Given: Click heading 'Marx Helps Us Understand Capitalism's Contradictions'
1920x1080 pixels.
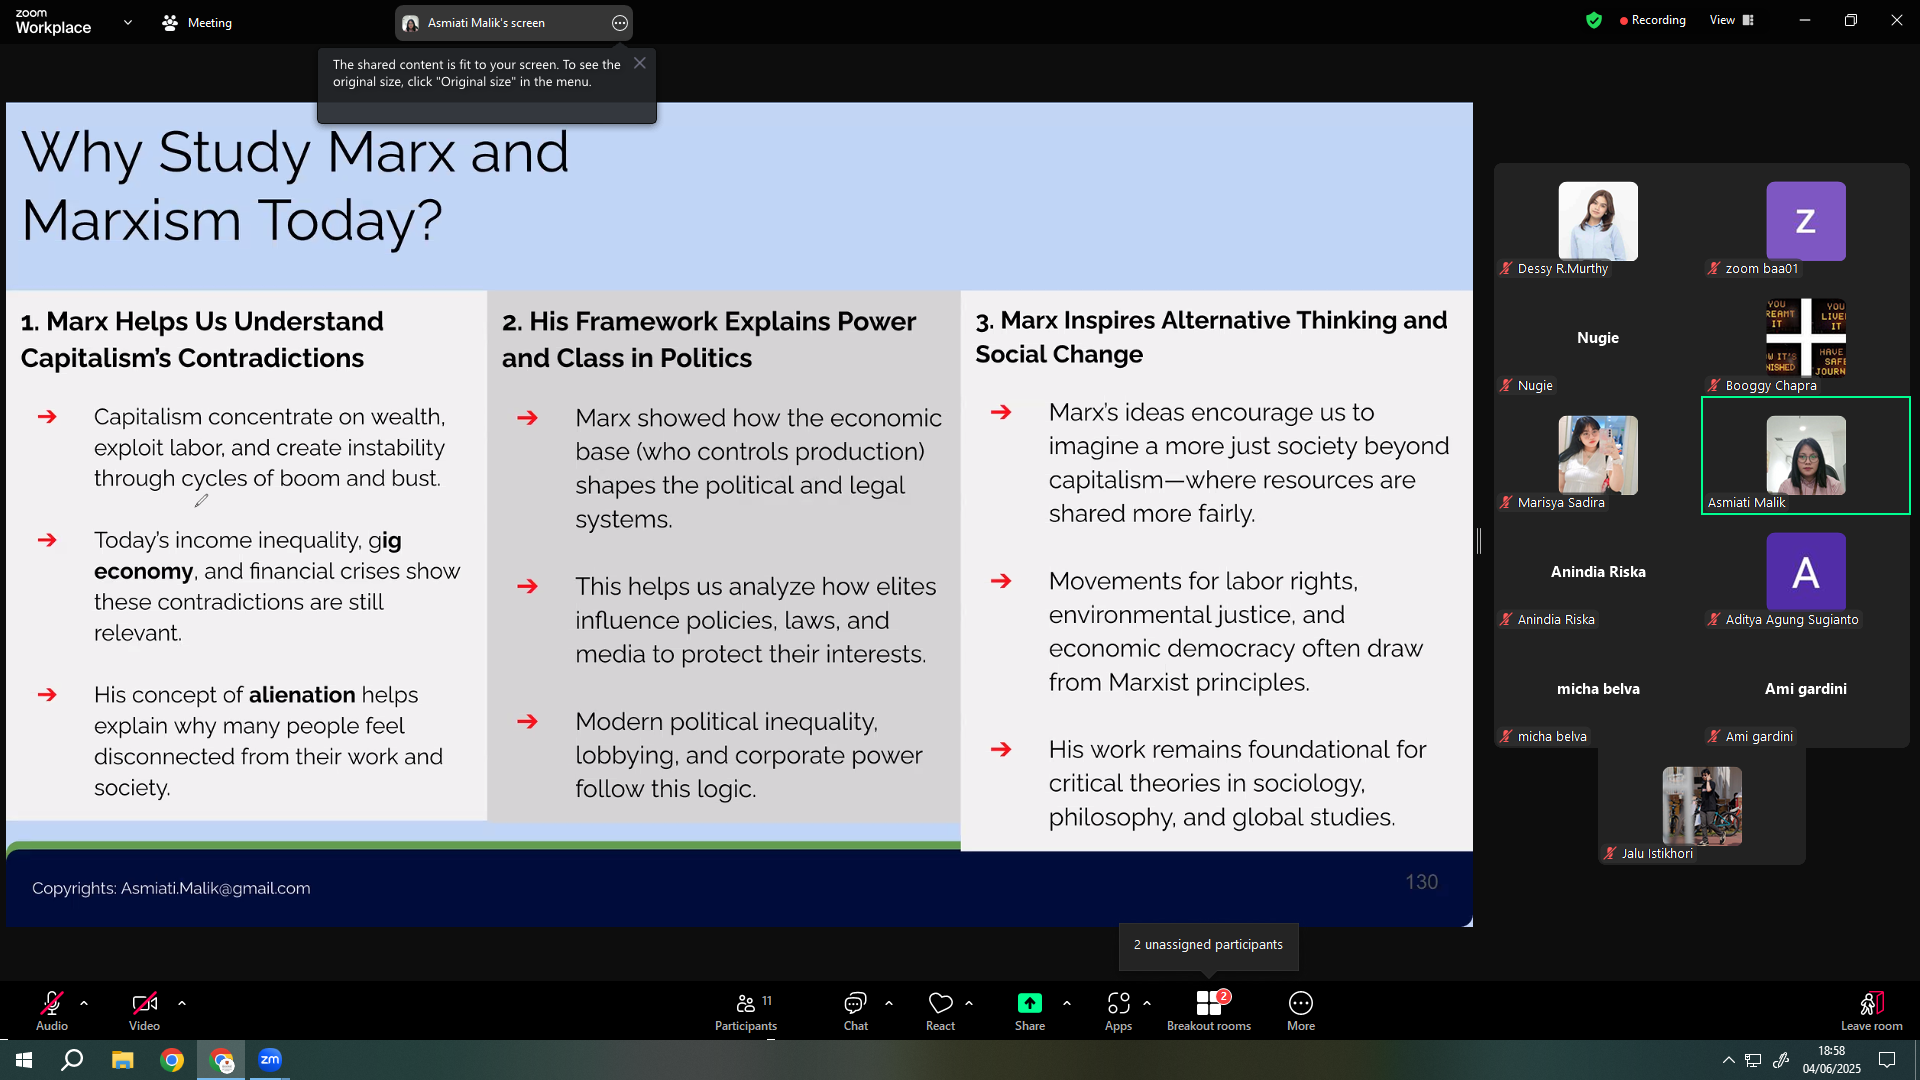Looking at the screenshot, I should tap(202, 340).
